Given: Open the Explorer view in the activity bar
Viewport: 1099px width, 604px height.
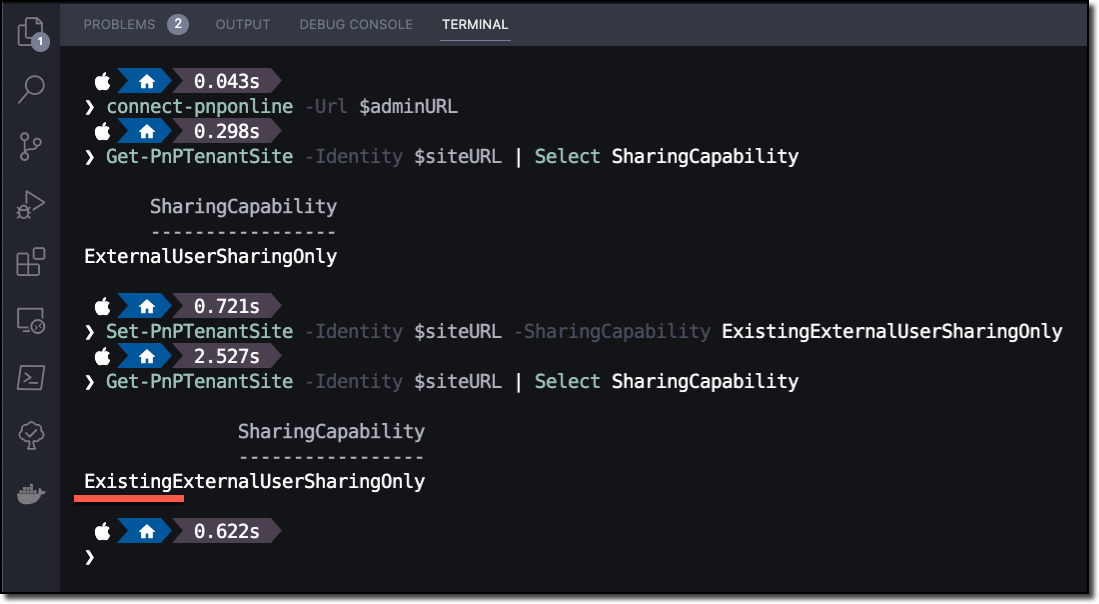Looking at the screenshot, I should click(30, 32).
